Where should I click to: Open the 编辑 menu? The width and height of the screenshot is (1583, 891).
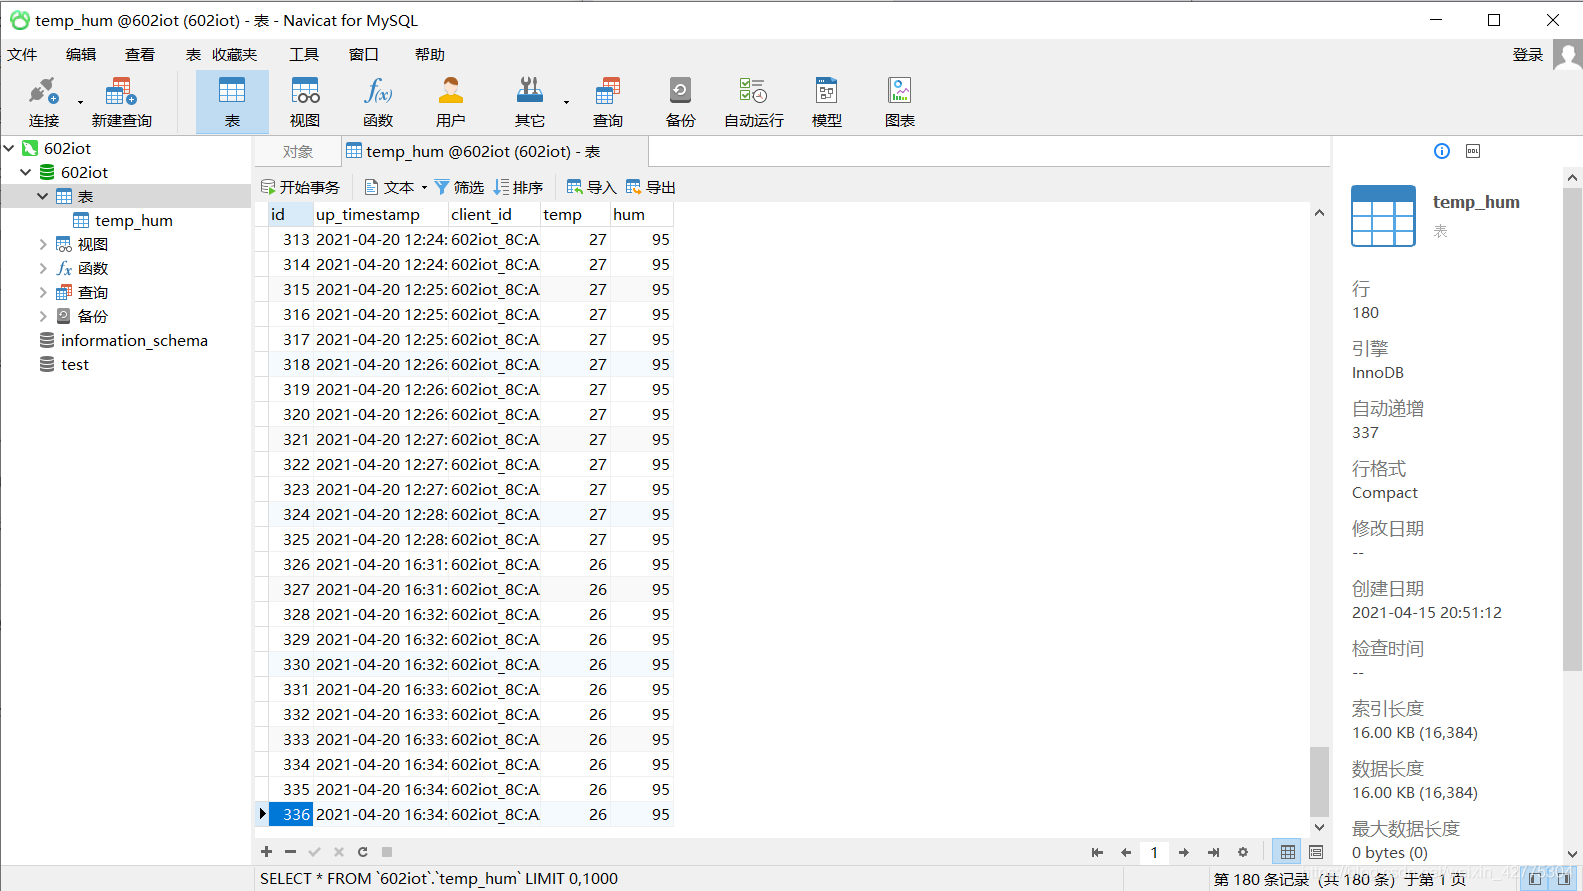(x=81, y=54)
